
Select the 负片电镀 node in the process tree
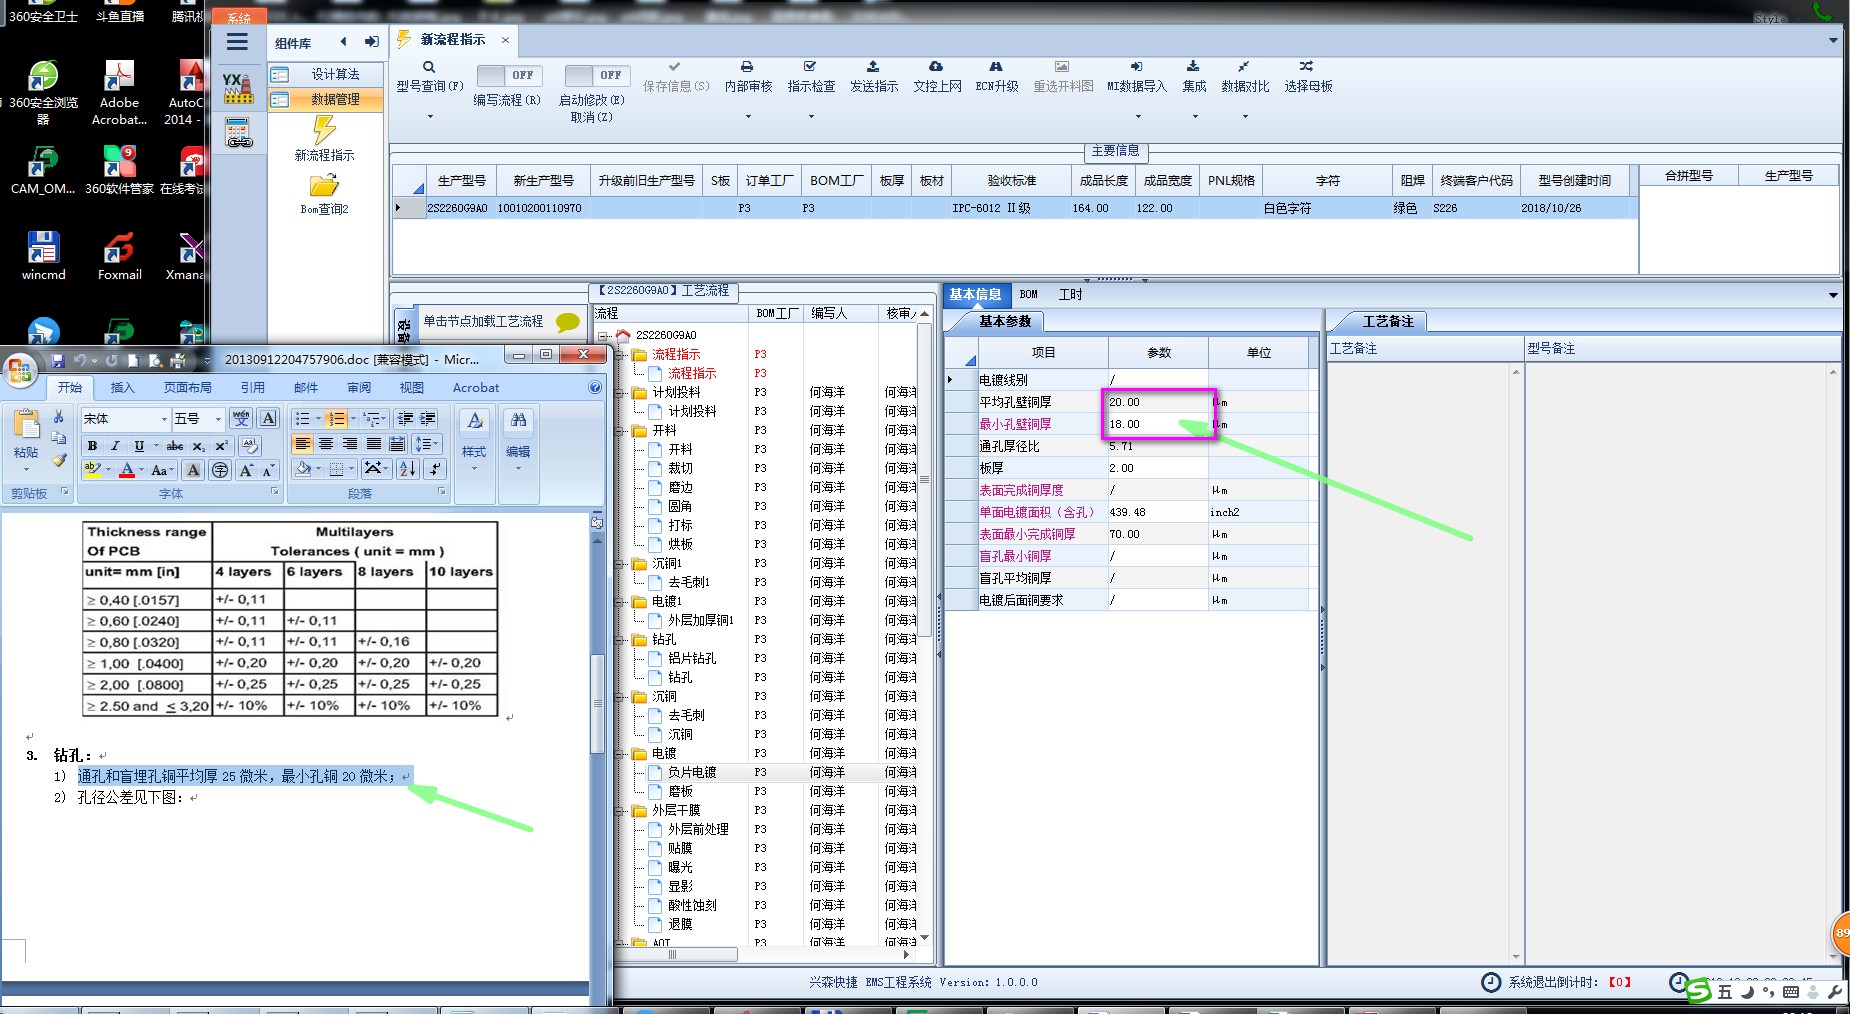(x=692, y=772)
